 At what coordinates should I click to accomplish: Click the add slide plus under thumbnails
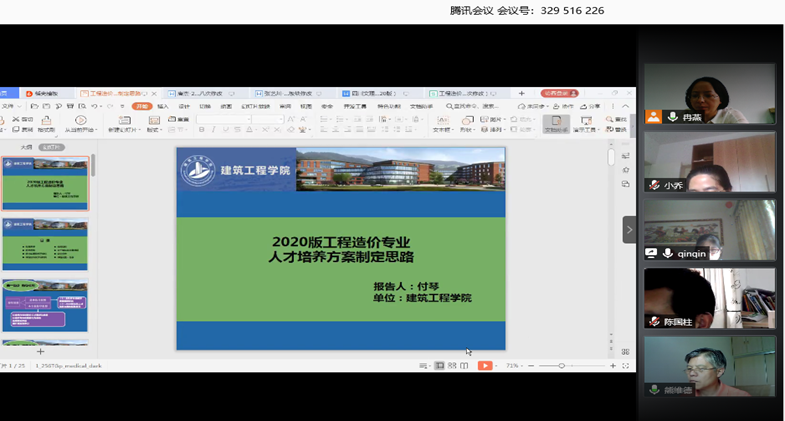(41, 352)
